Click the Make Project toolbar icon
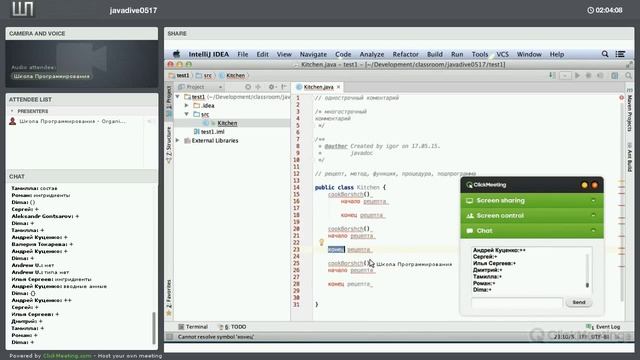This screenshot has height=360, width=640. point(552,76)
